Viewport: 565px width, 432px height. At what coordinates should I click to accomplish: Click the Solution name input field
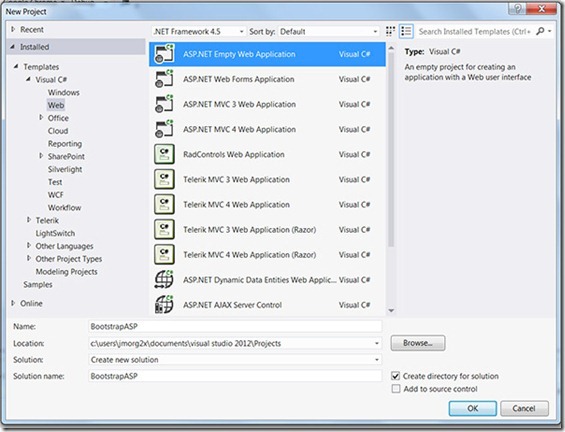click(235, 376)
